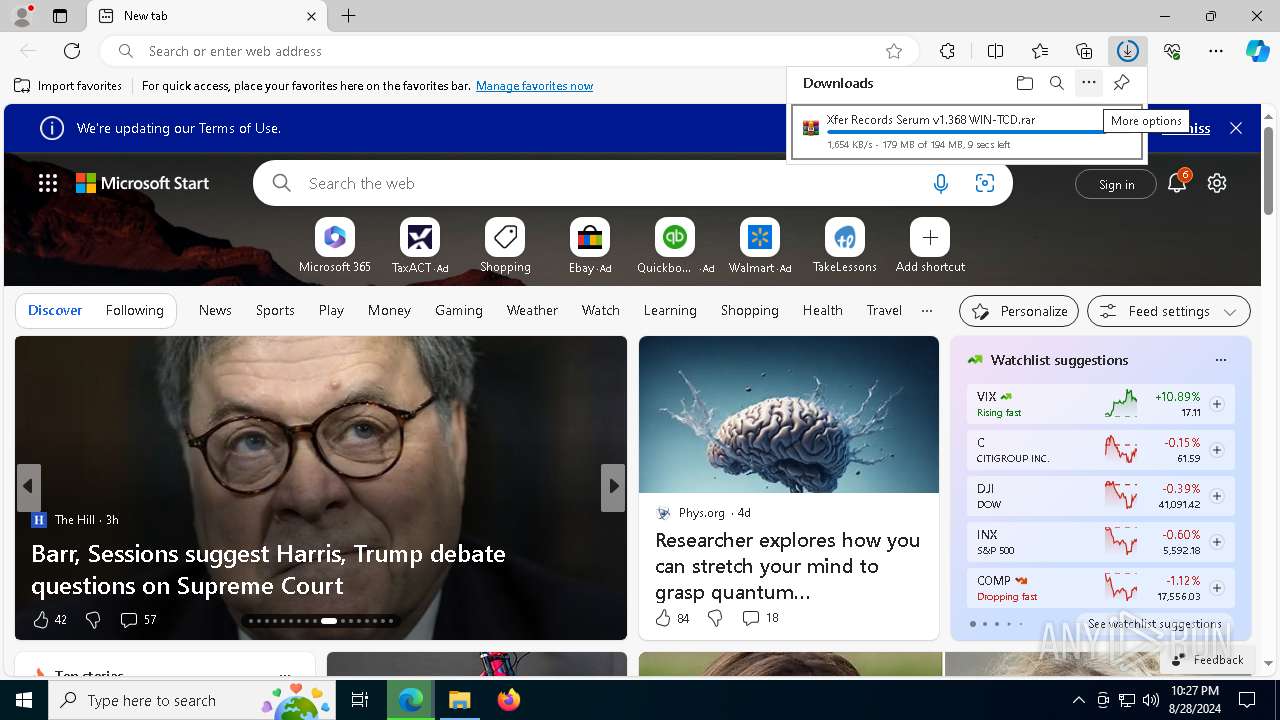Open Microsoft 365 shortcut
Viewport: 1280px width, 720px height.
click(x=335, y=246)
